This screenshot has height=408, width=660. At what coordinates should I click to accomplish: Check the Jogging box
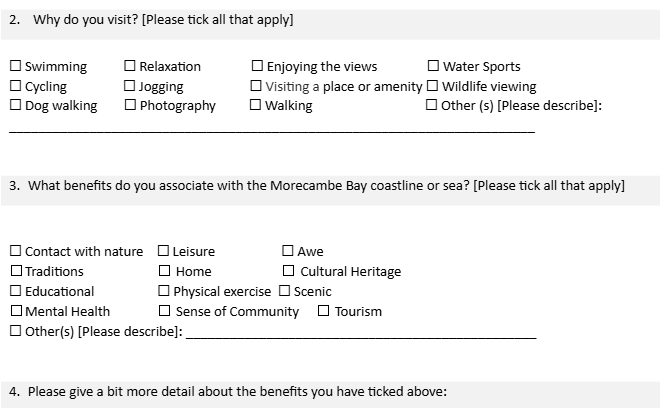130,86
